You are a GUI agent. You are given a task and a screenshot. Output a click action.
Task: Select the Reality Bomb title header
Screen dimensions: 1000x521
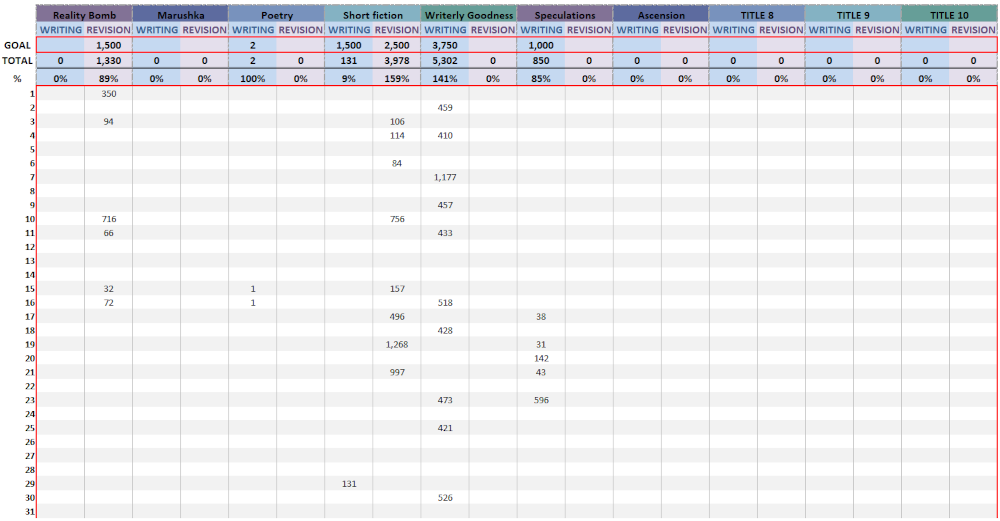[84, 15]
